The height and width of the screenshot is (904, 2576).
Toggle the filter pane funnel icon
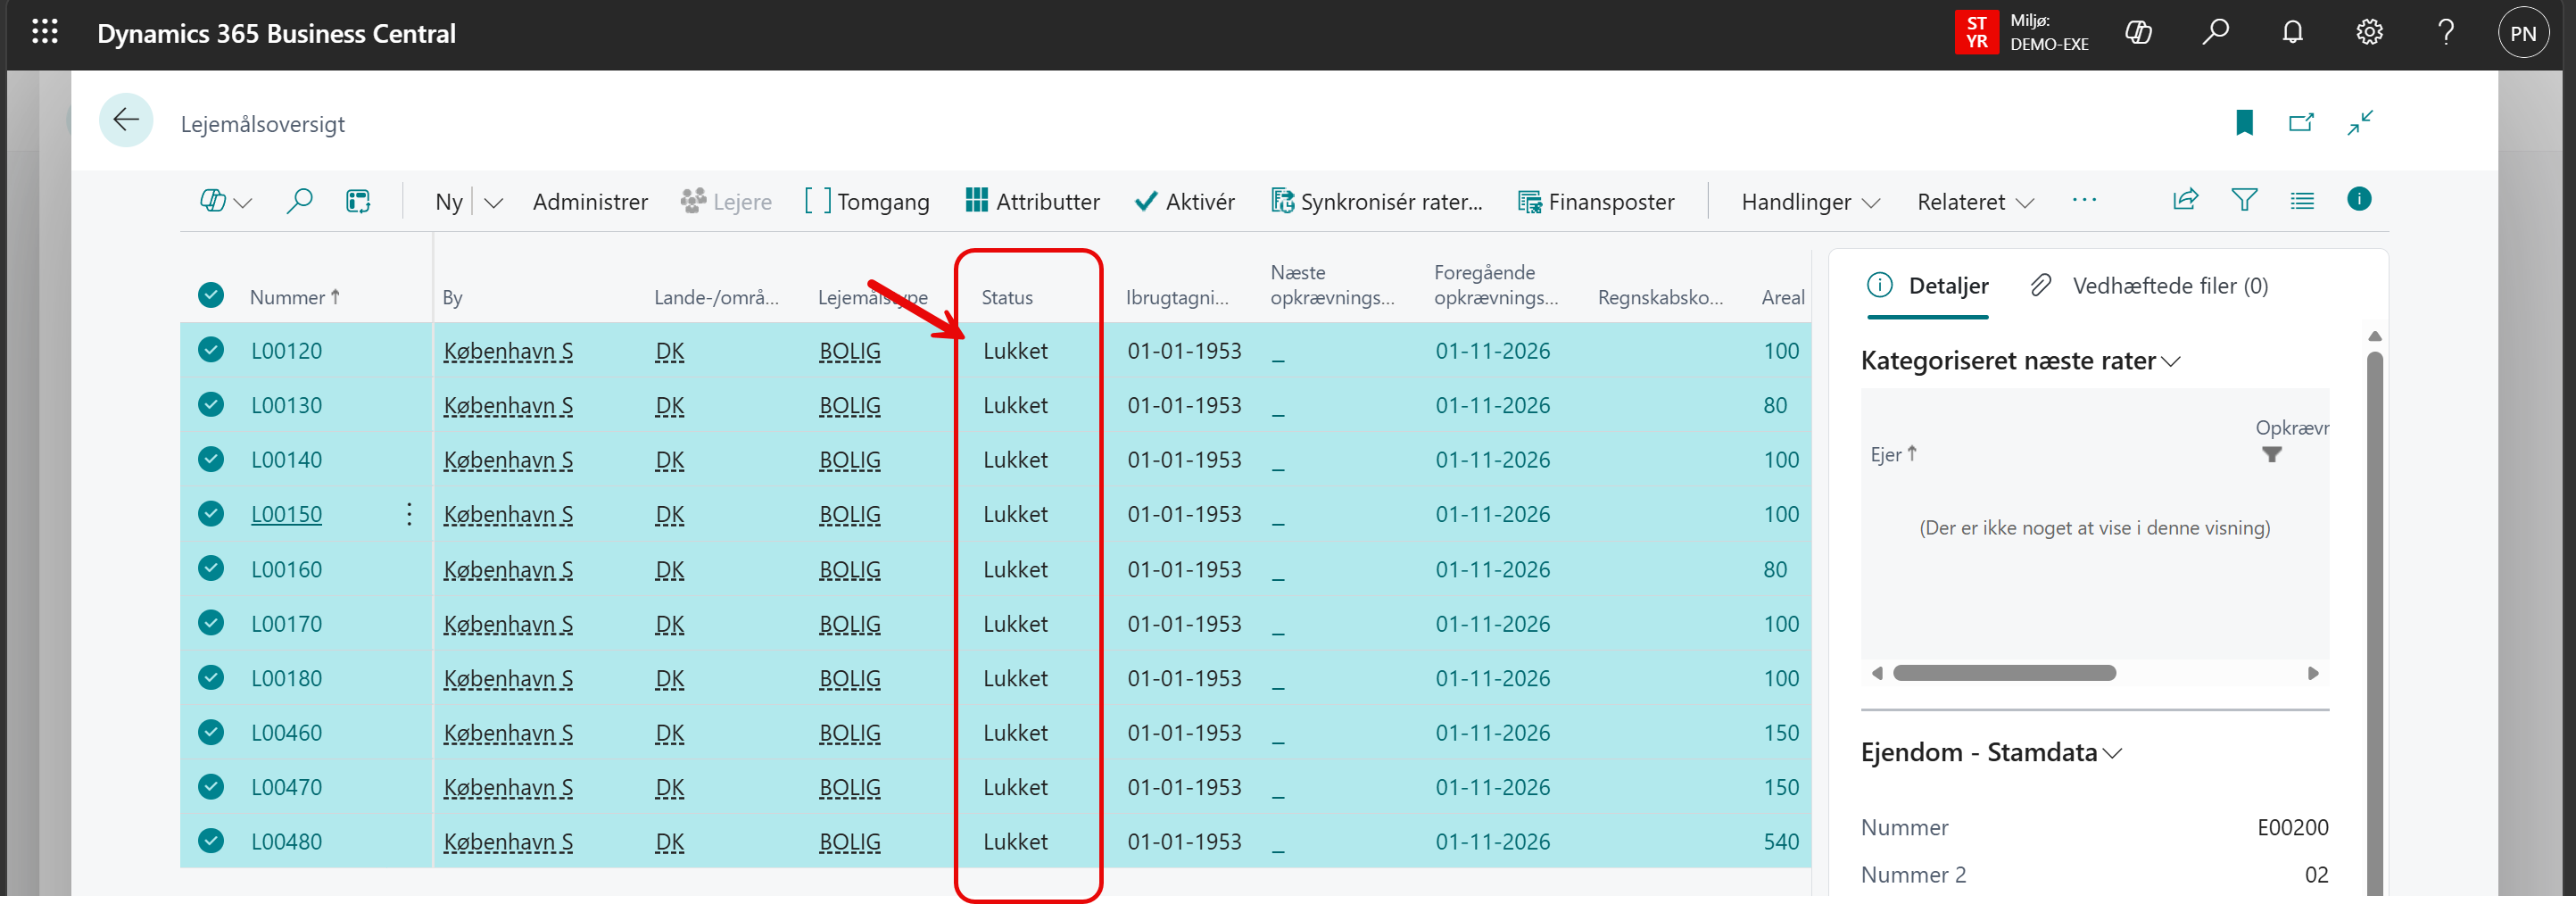2244,200
